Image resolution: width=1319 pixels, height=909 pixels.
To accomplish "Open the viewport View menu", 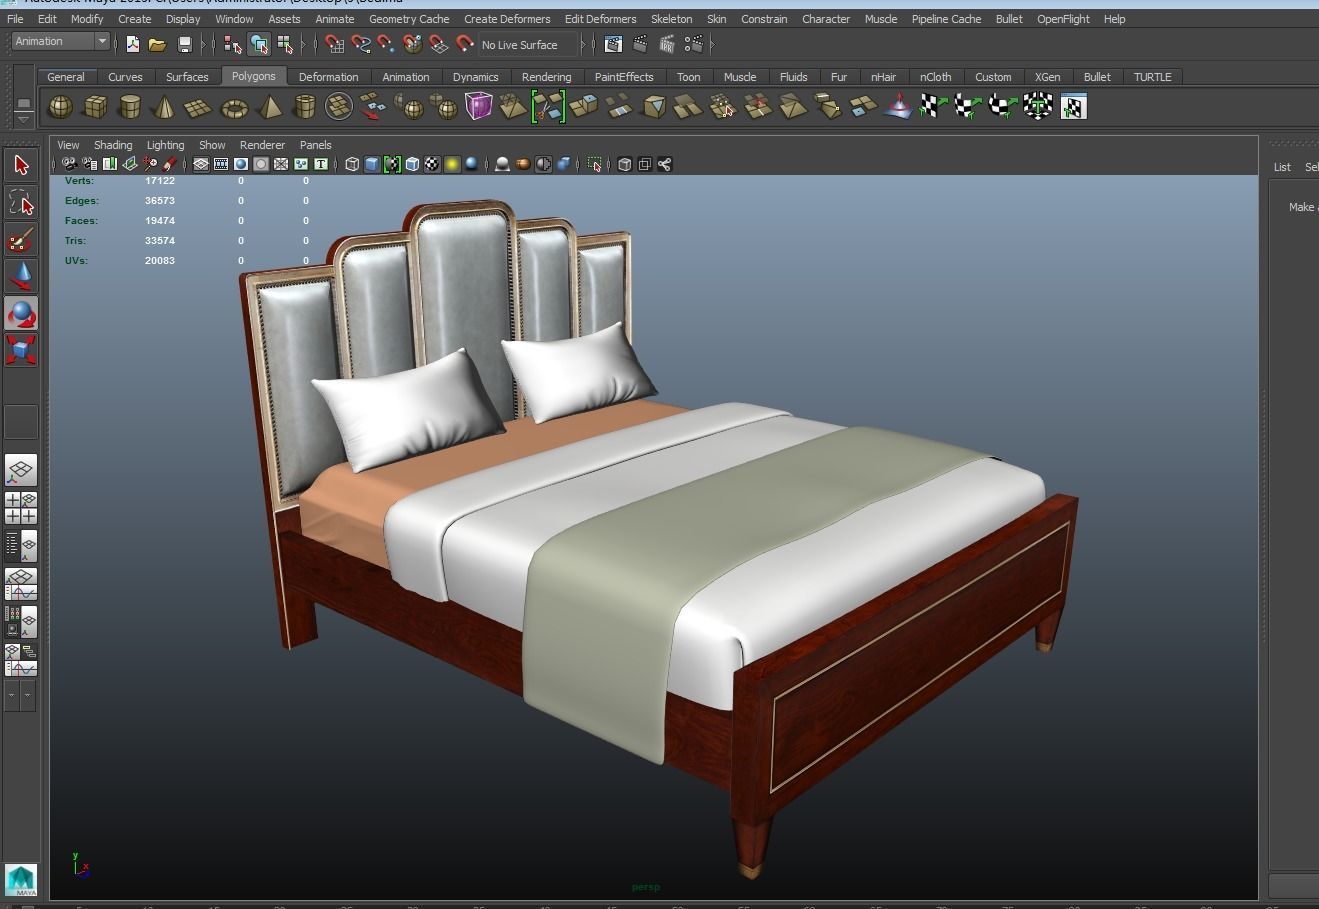I will tap(68, 145).
